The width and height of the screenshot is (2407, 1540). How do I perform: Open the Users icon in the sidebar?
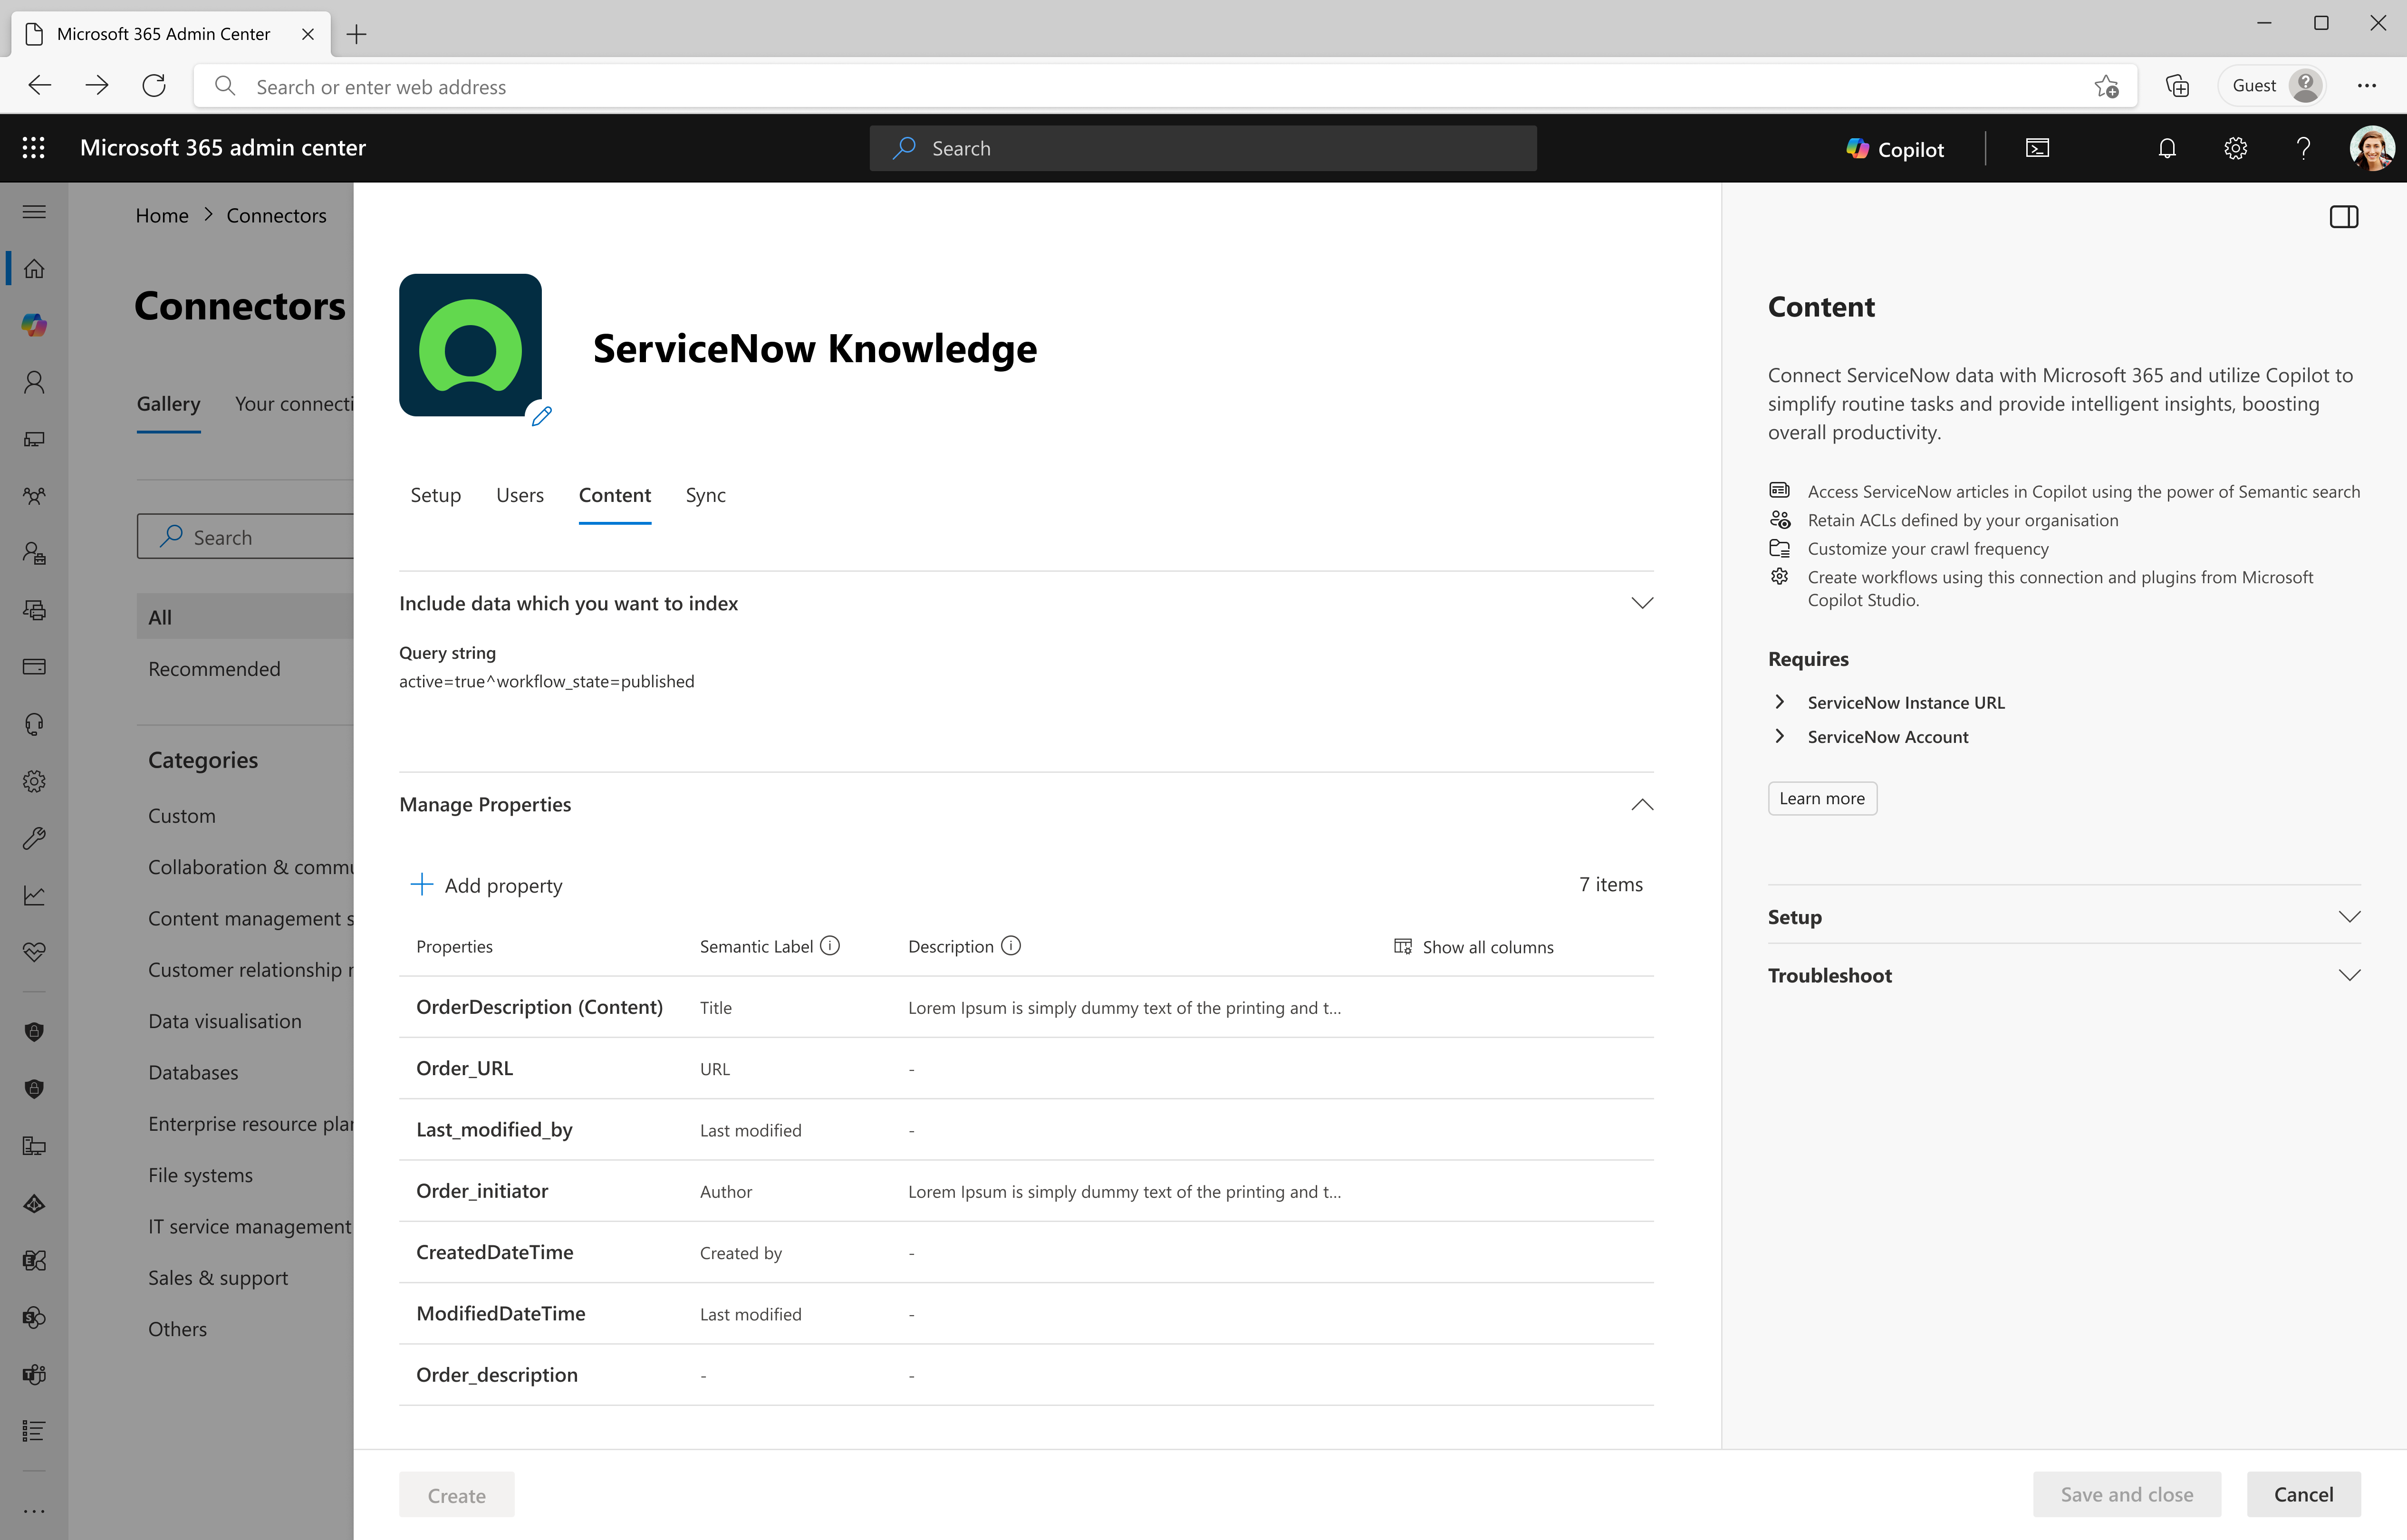(x=34, y=381)
